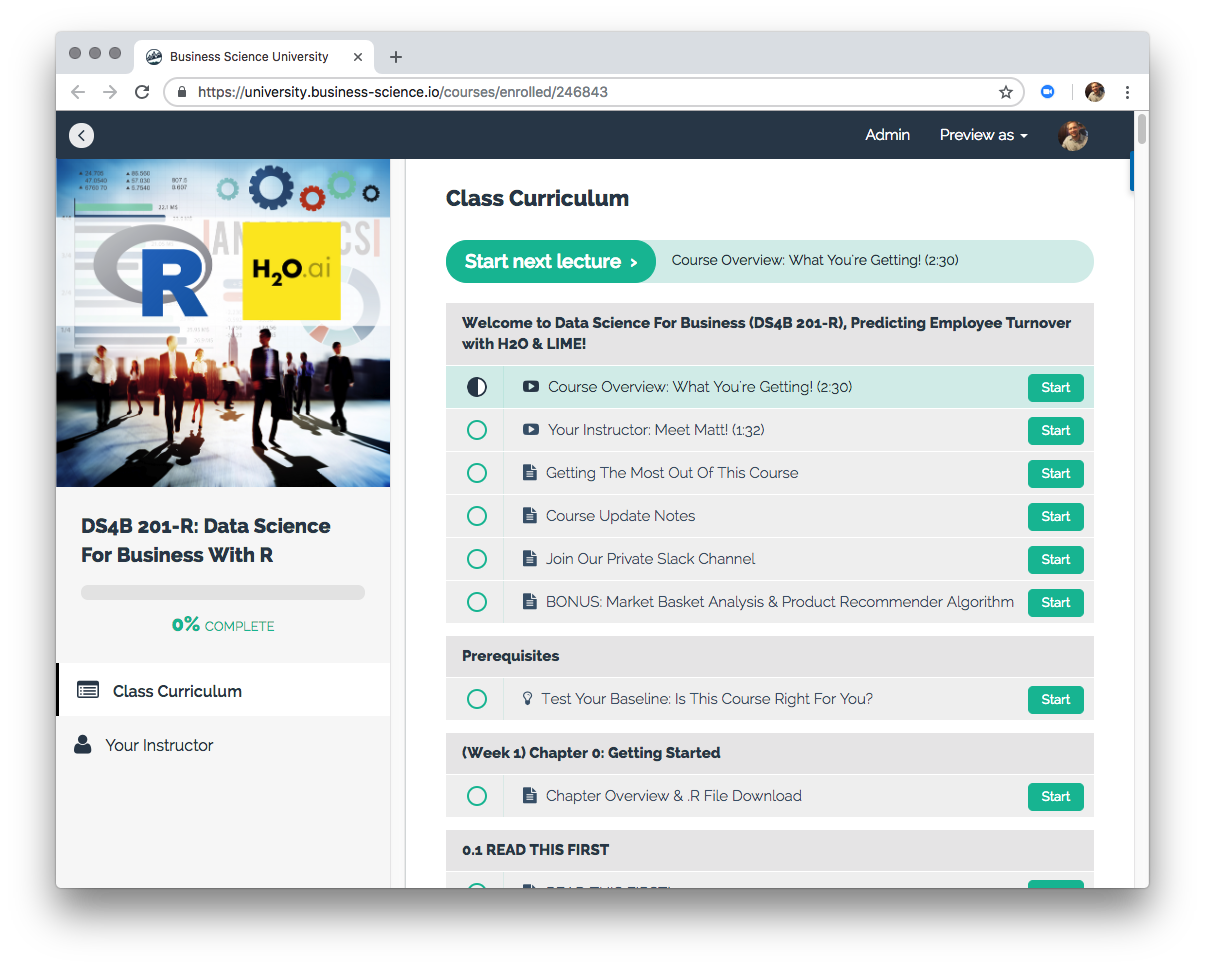Expand the Preview as dropdown
The height and width of the screenshot is (968, 1205).
pyautogui.click(x=983, y=135)
